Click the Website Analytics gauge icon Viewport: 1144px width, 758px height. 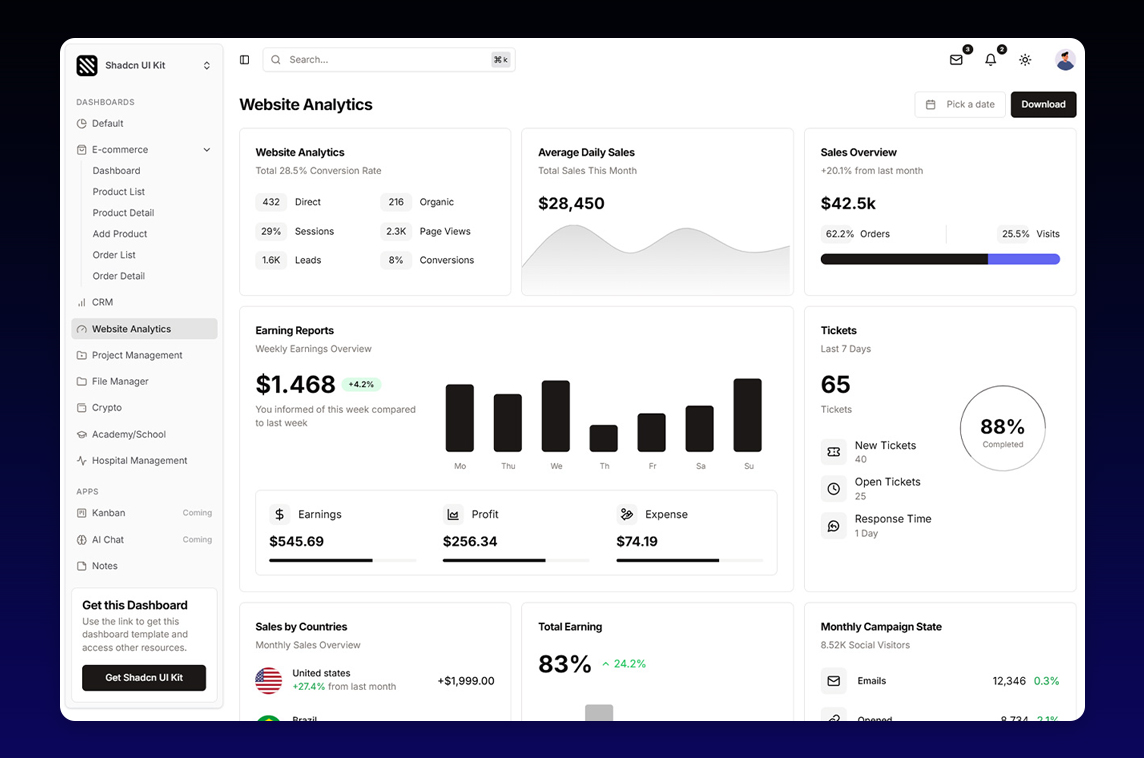pyautogui.click(x=82, y=329)
